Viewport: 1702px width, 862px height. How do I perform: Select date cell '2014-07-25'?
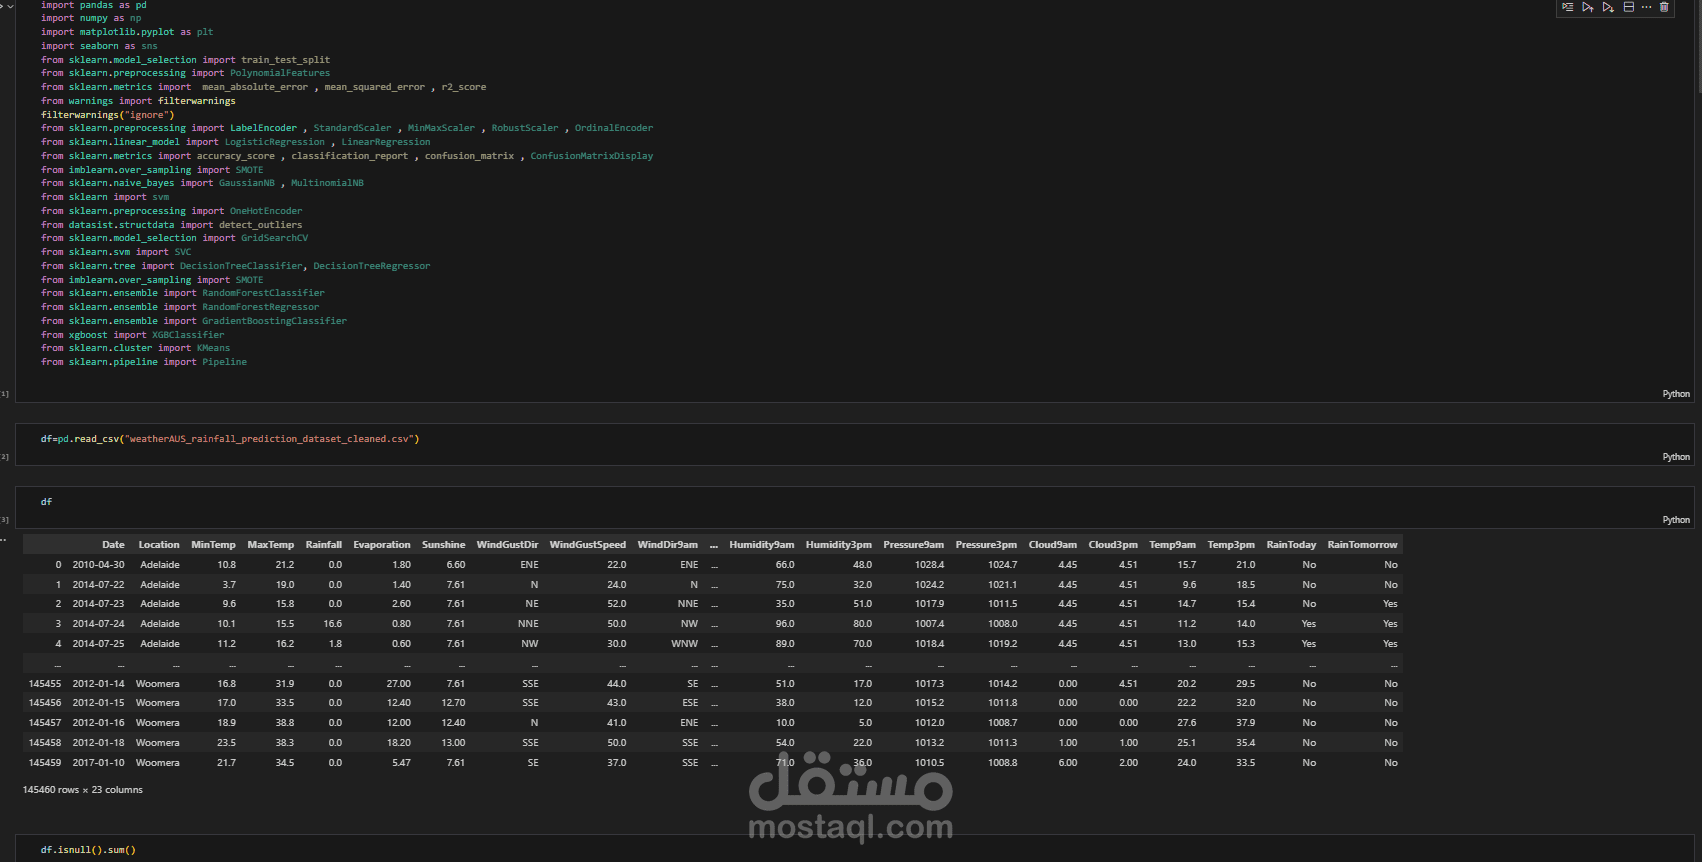pos(98,644)
